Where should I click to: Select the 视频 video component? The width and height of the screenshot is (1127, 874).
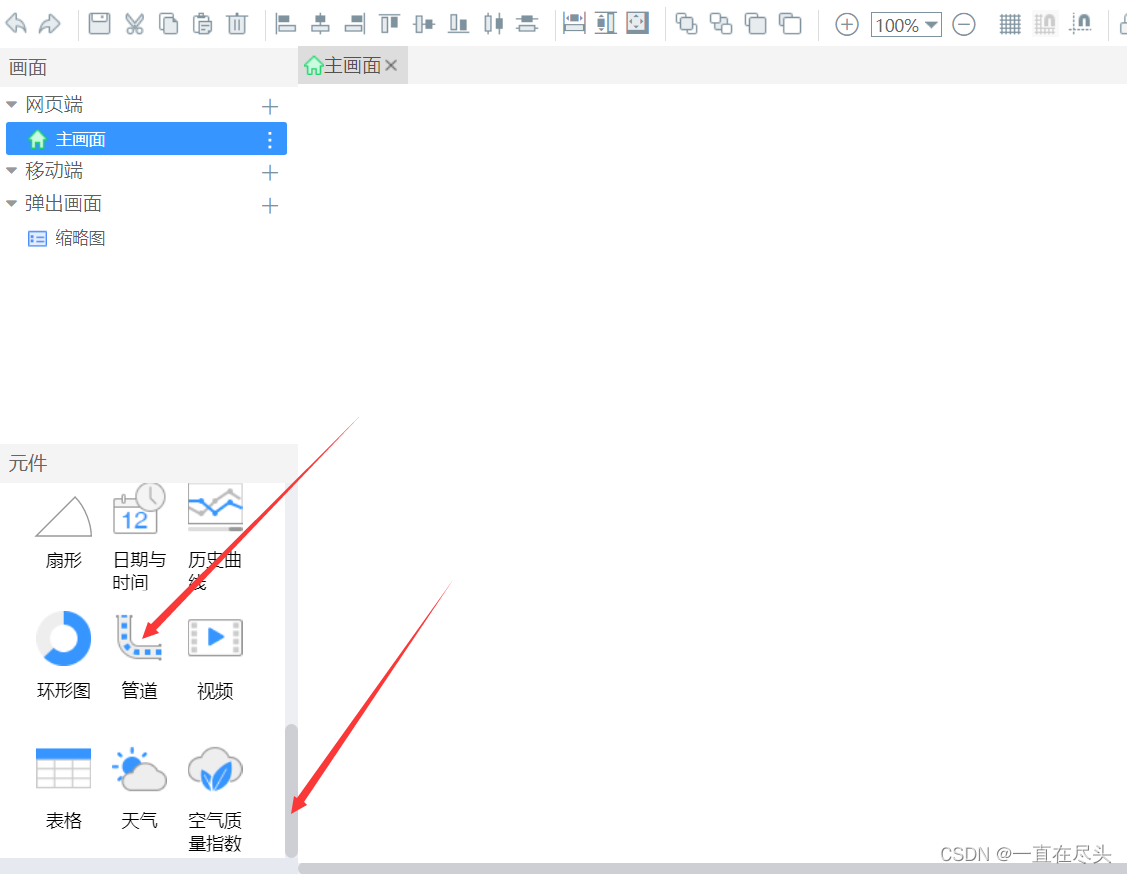tap(215, 658)
